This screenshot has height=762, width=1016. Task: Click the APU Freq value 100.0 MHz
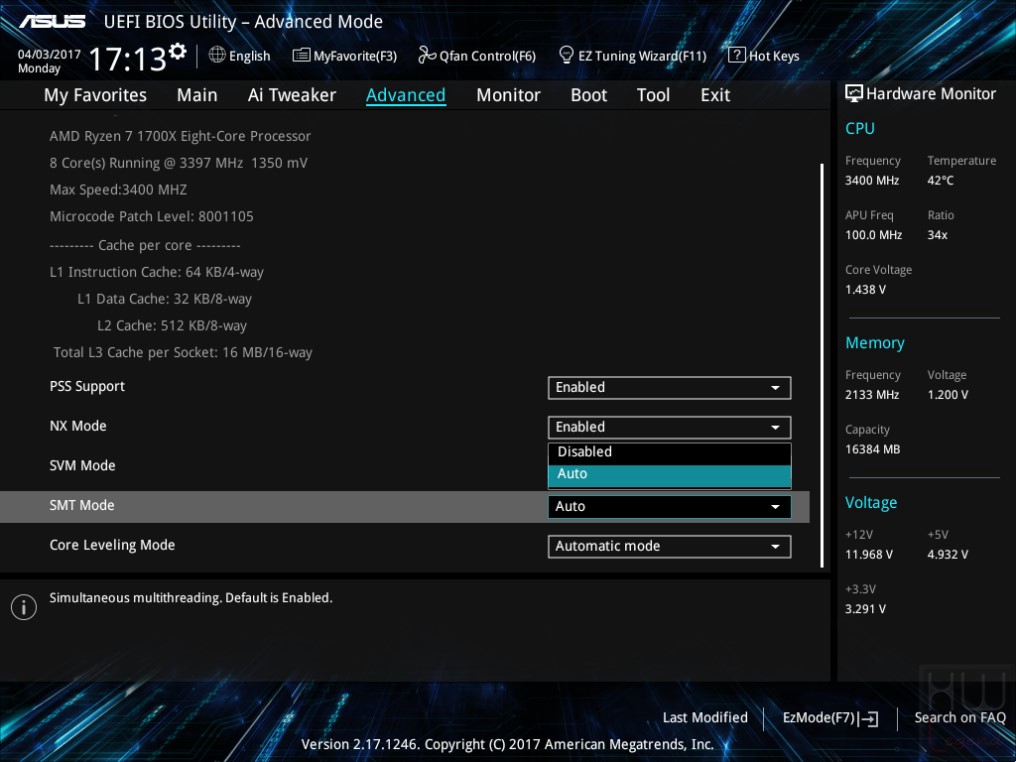[x=873, y=235]
